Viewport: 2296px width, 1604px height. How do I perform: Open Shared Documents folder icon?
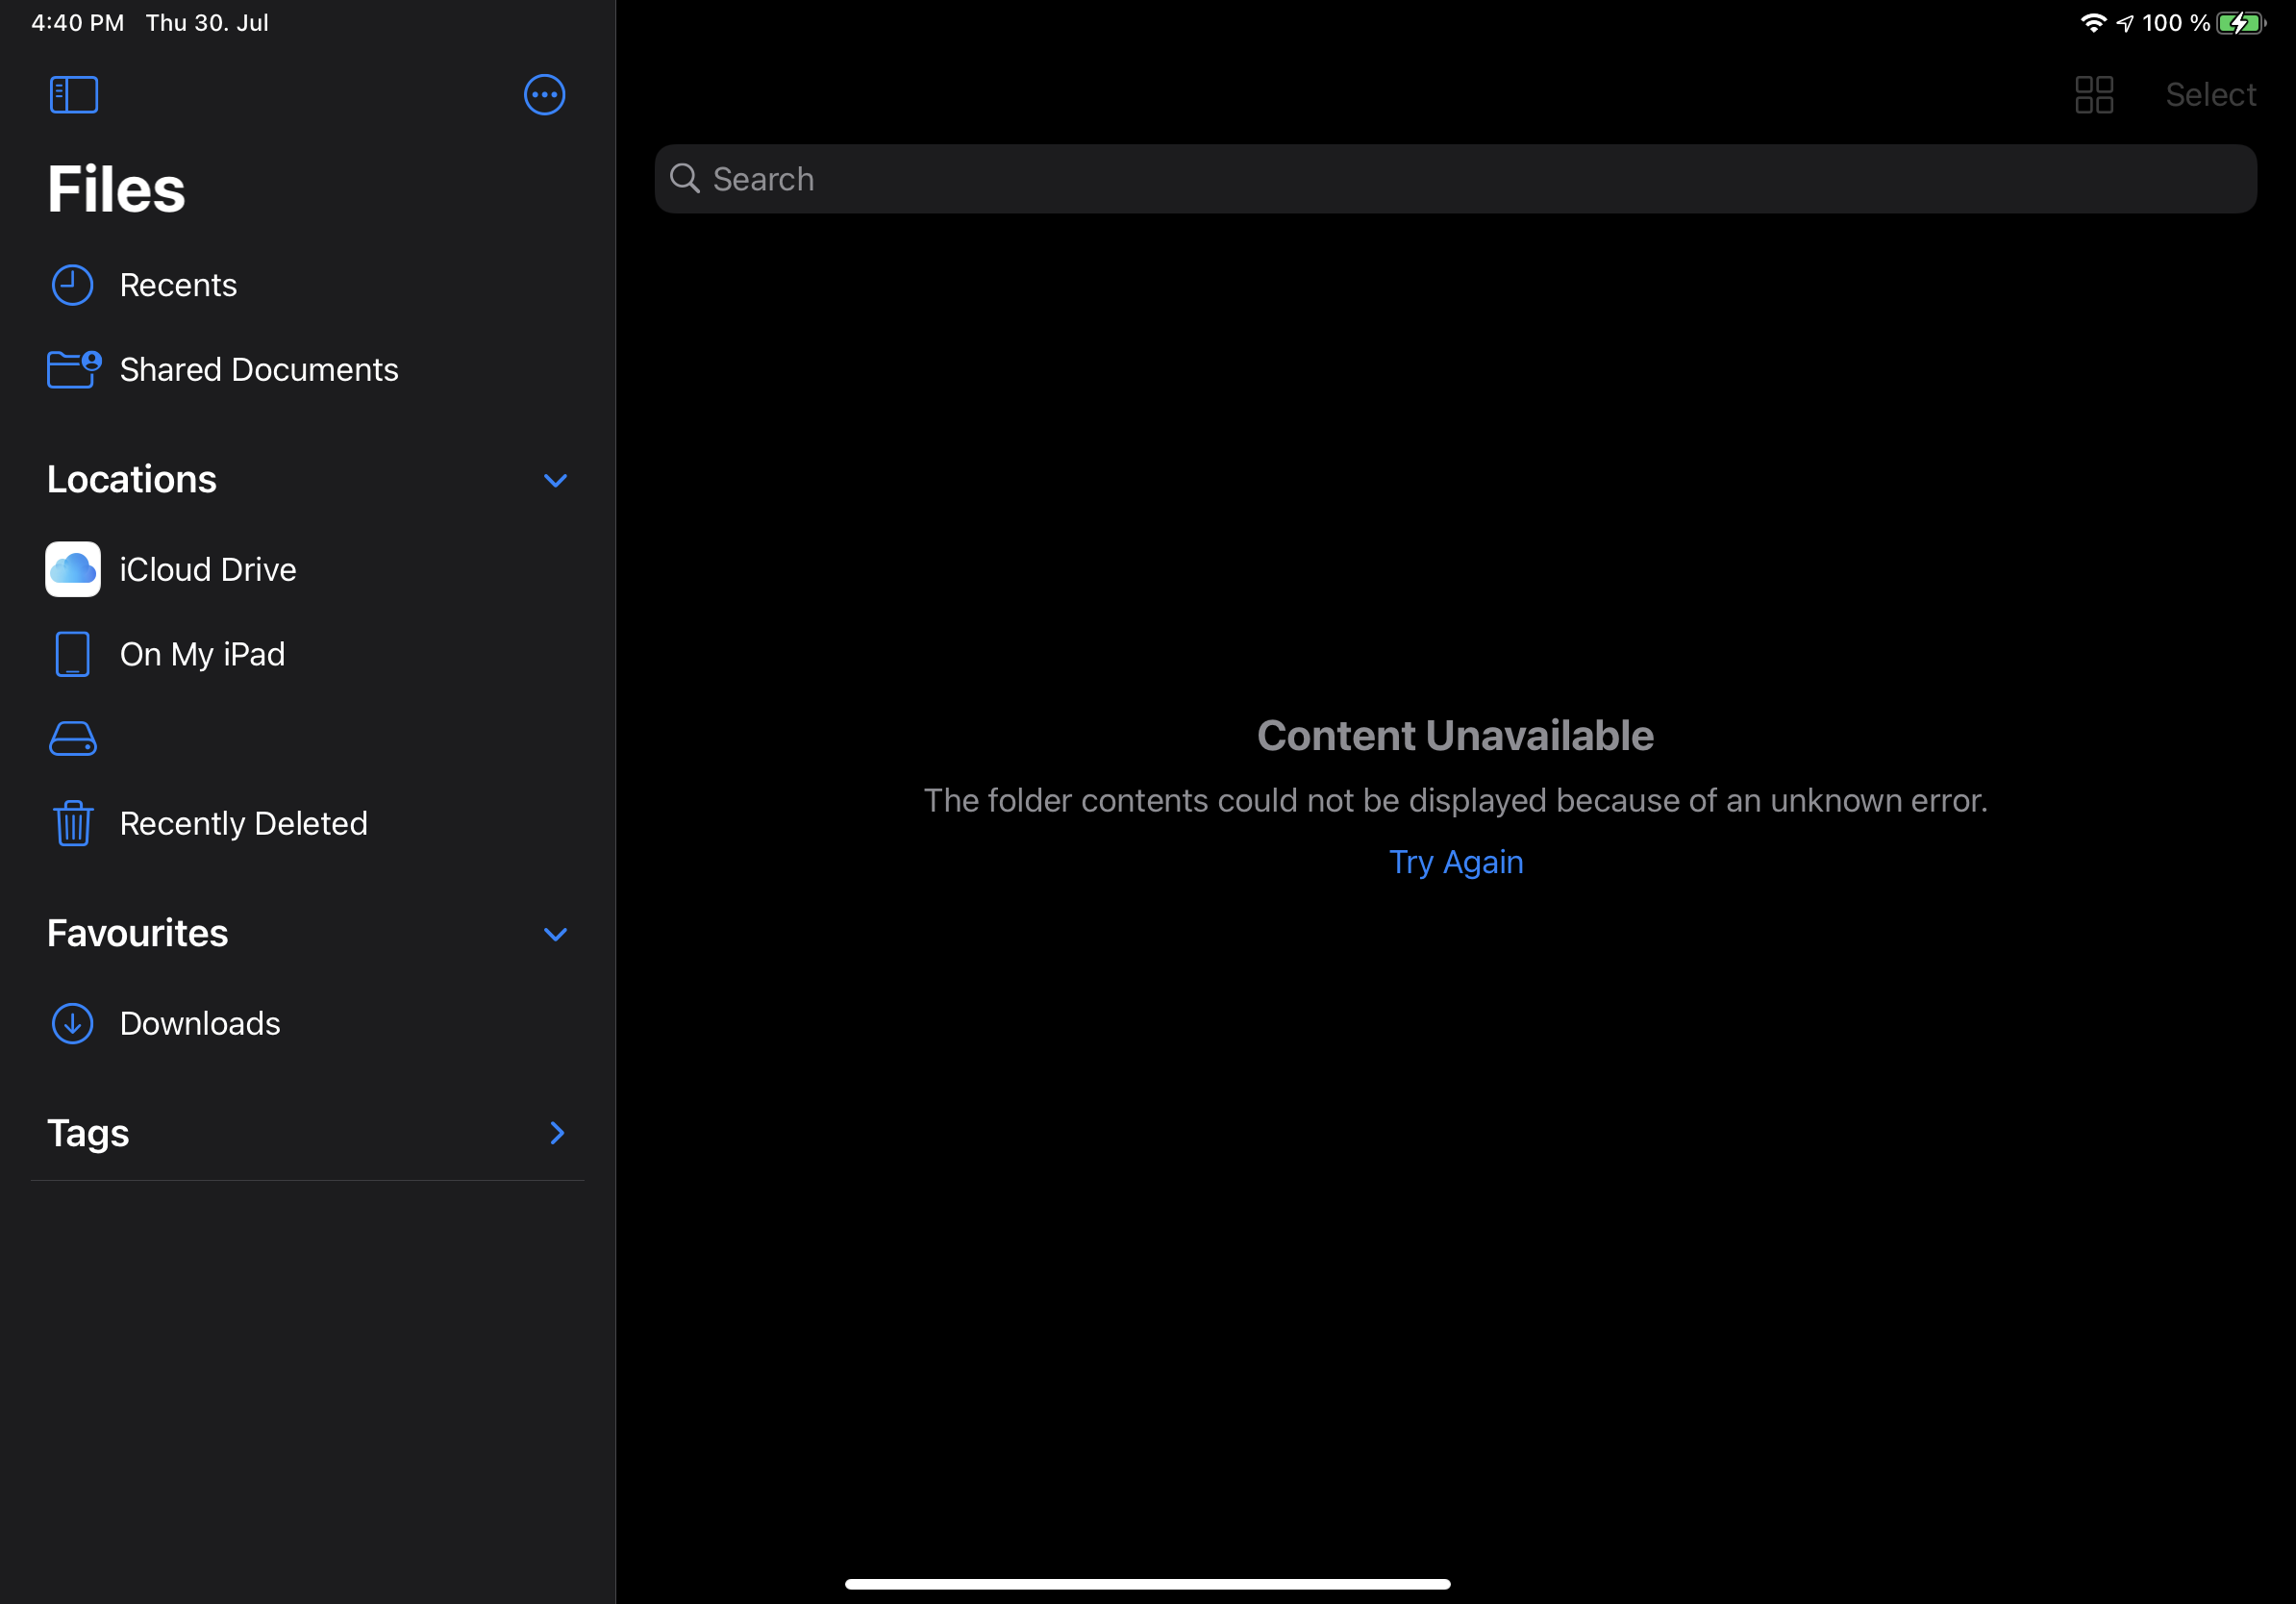click(x=73, y=369)
